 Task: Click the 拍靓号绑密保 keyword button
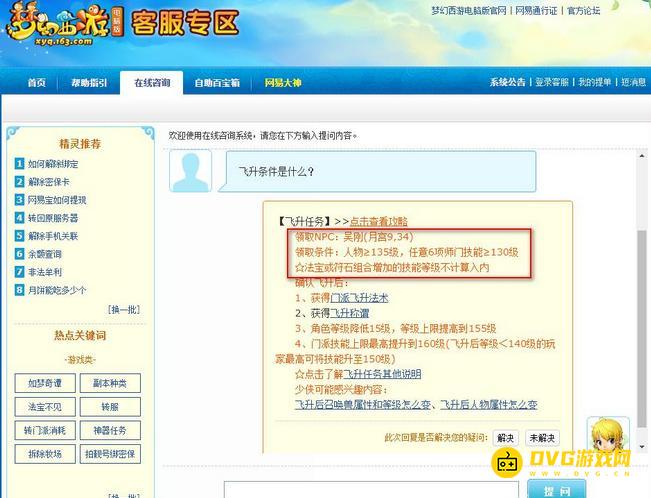point(110,454)
